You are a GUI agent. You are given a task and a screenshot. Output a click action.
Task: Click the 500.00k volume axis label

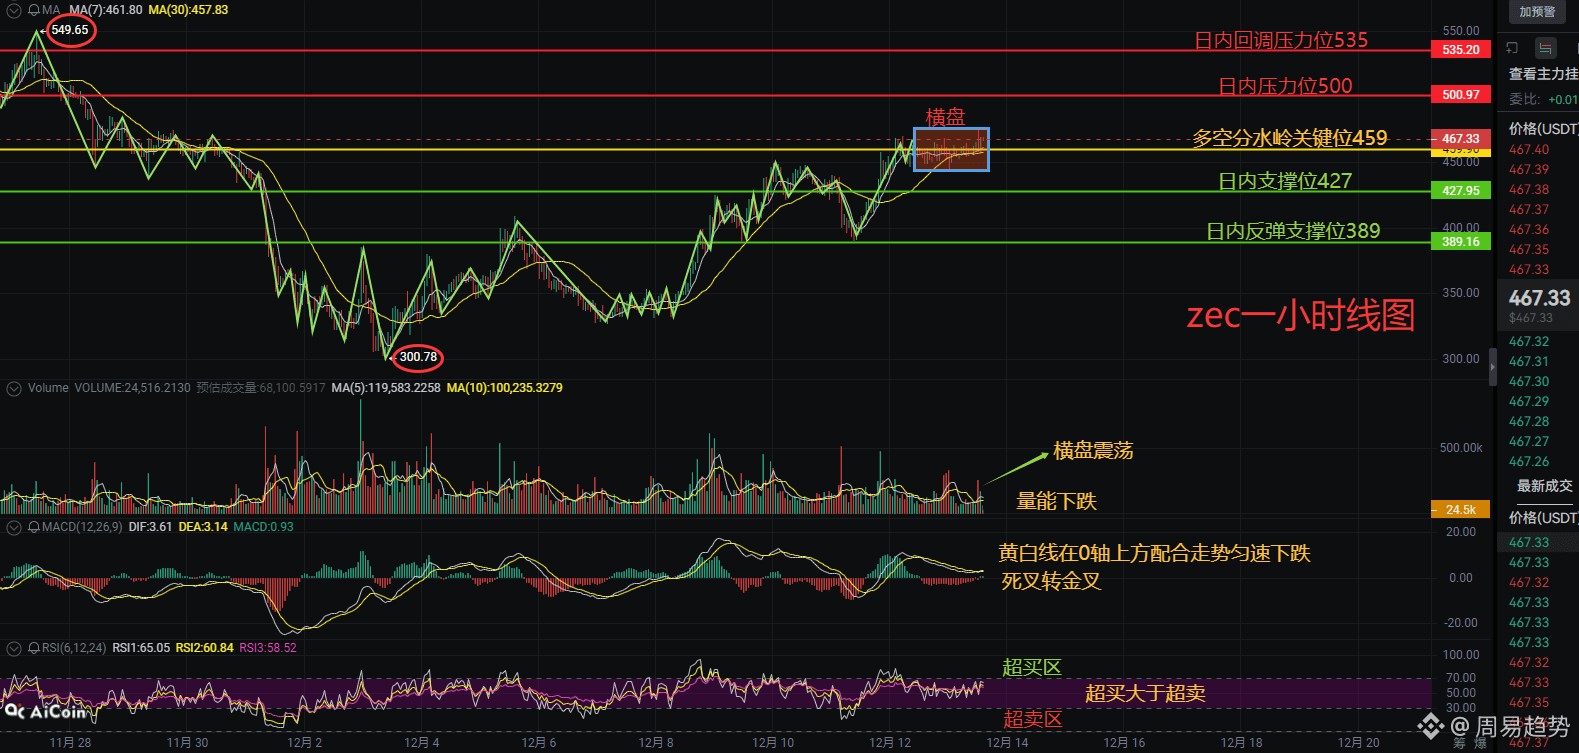1461,448
